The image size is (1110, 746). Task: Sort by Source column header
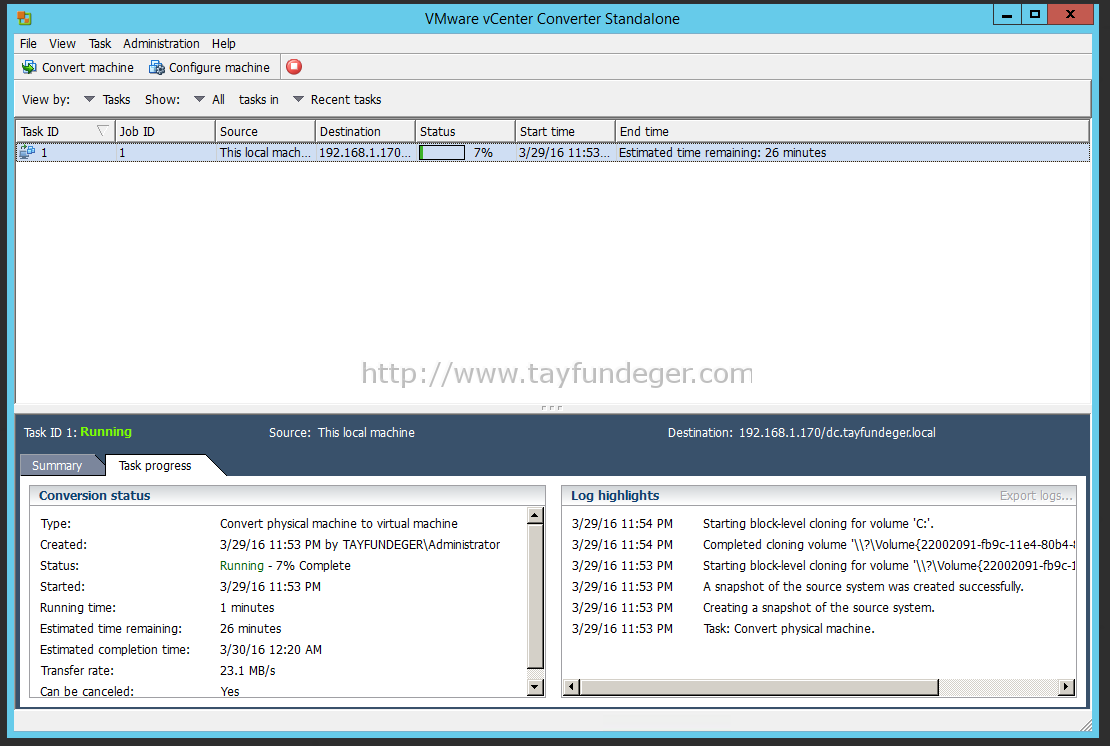click(x=265, y=131)
